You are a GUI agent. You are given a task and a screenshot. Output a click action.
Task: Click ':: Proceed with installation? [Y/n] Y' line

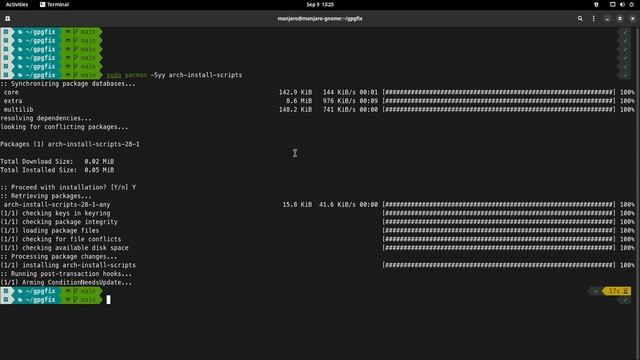68,187
